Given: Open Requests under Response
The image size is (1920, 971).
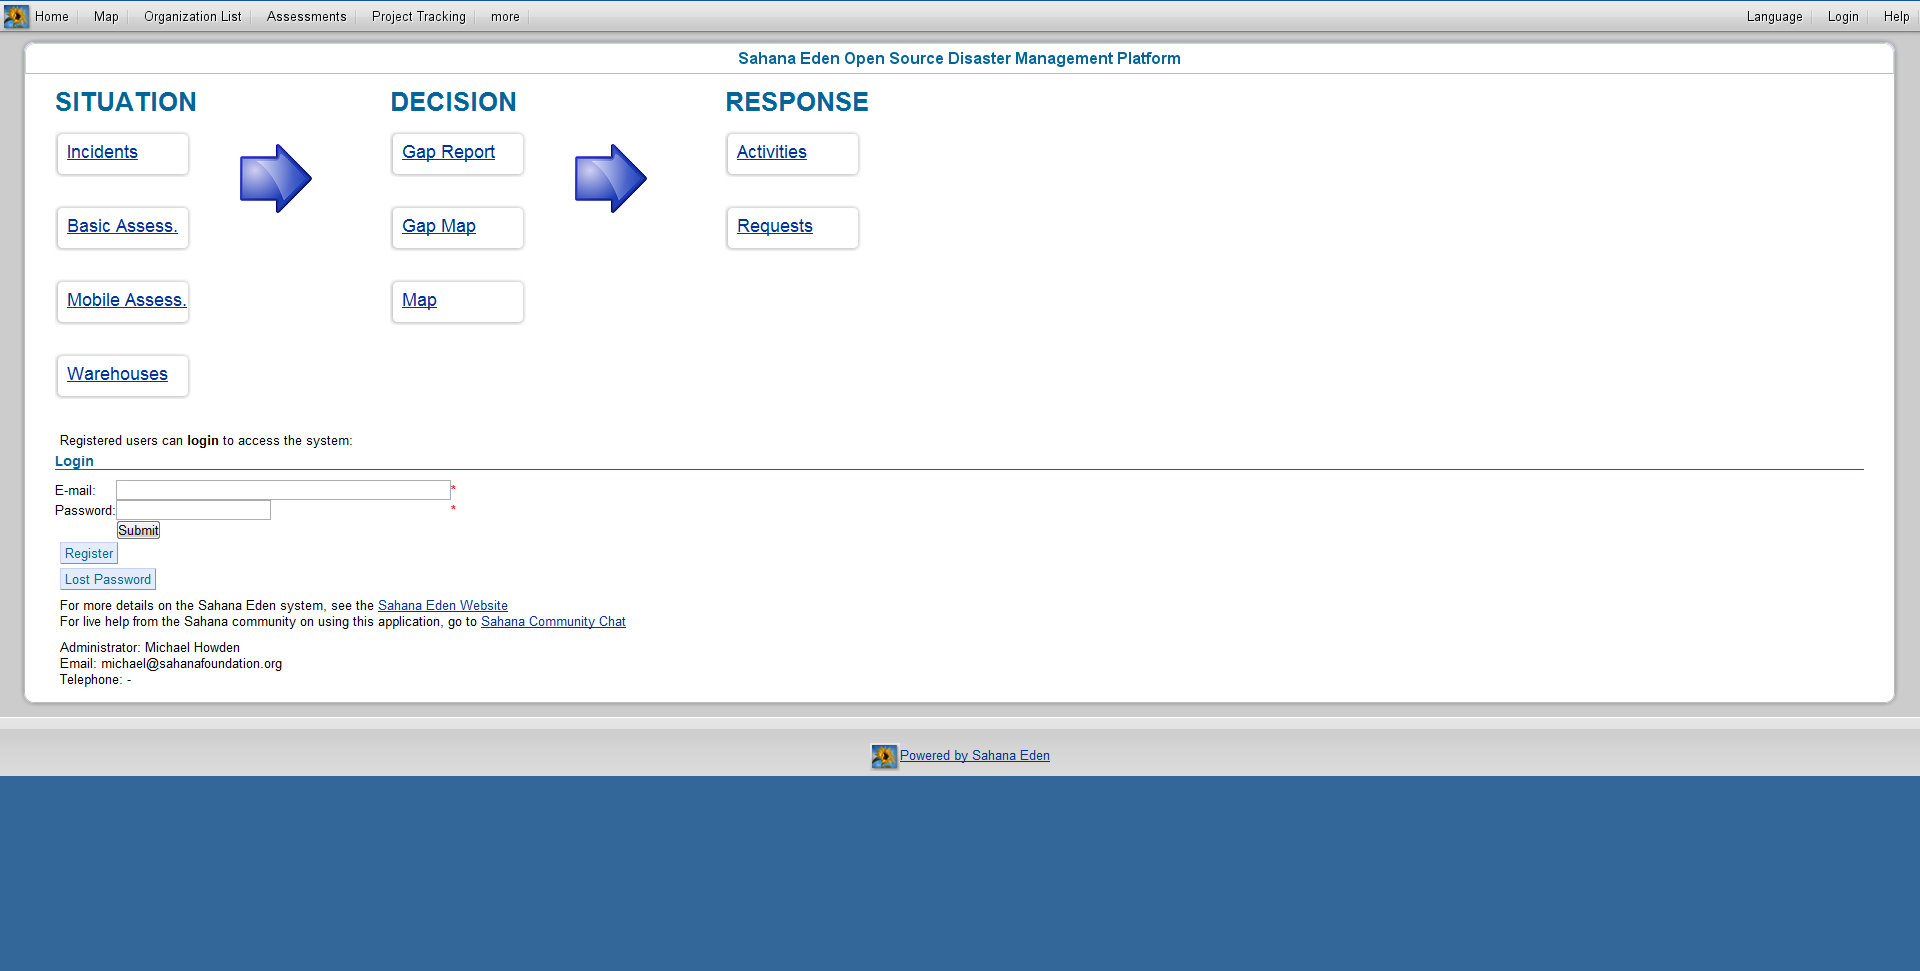Looking at the screenshot, I should (774, 226).
